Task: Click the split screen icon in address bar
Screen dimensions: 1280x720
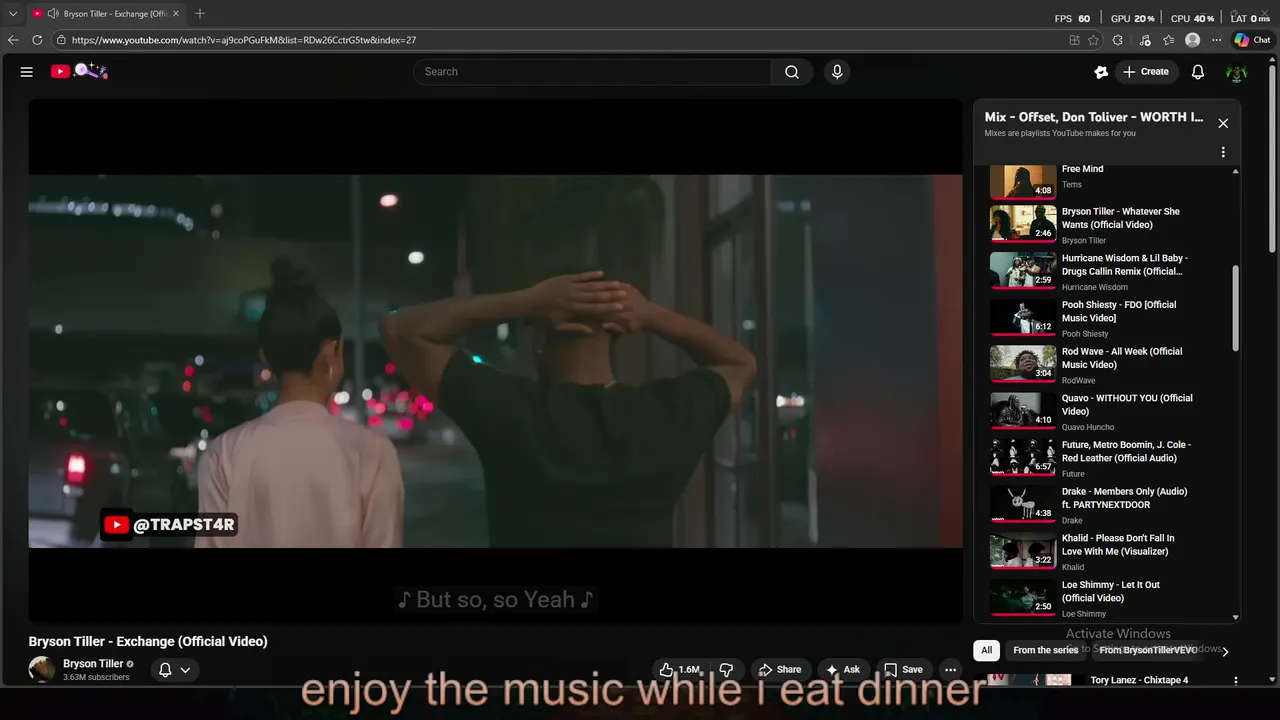Action: point(1074,40)
